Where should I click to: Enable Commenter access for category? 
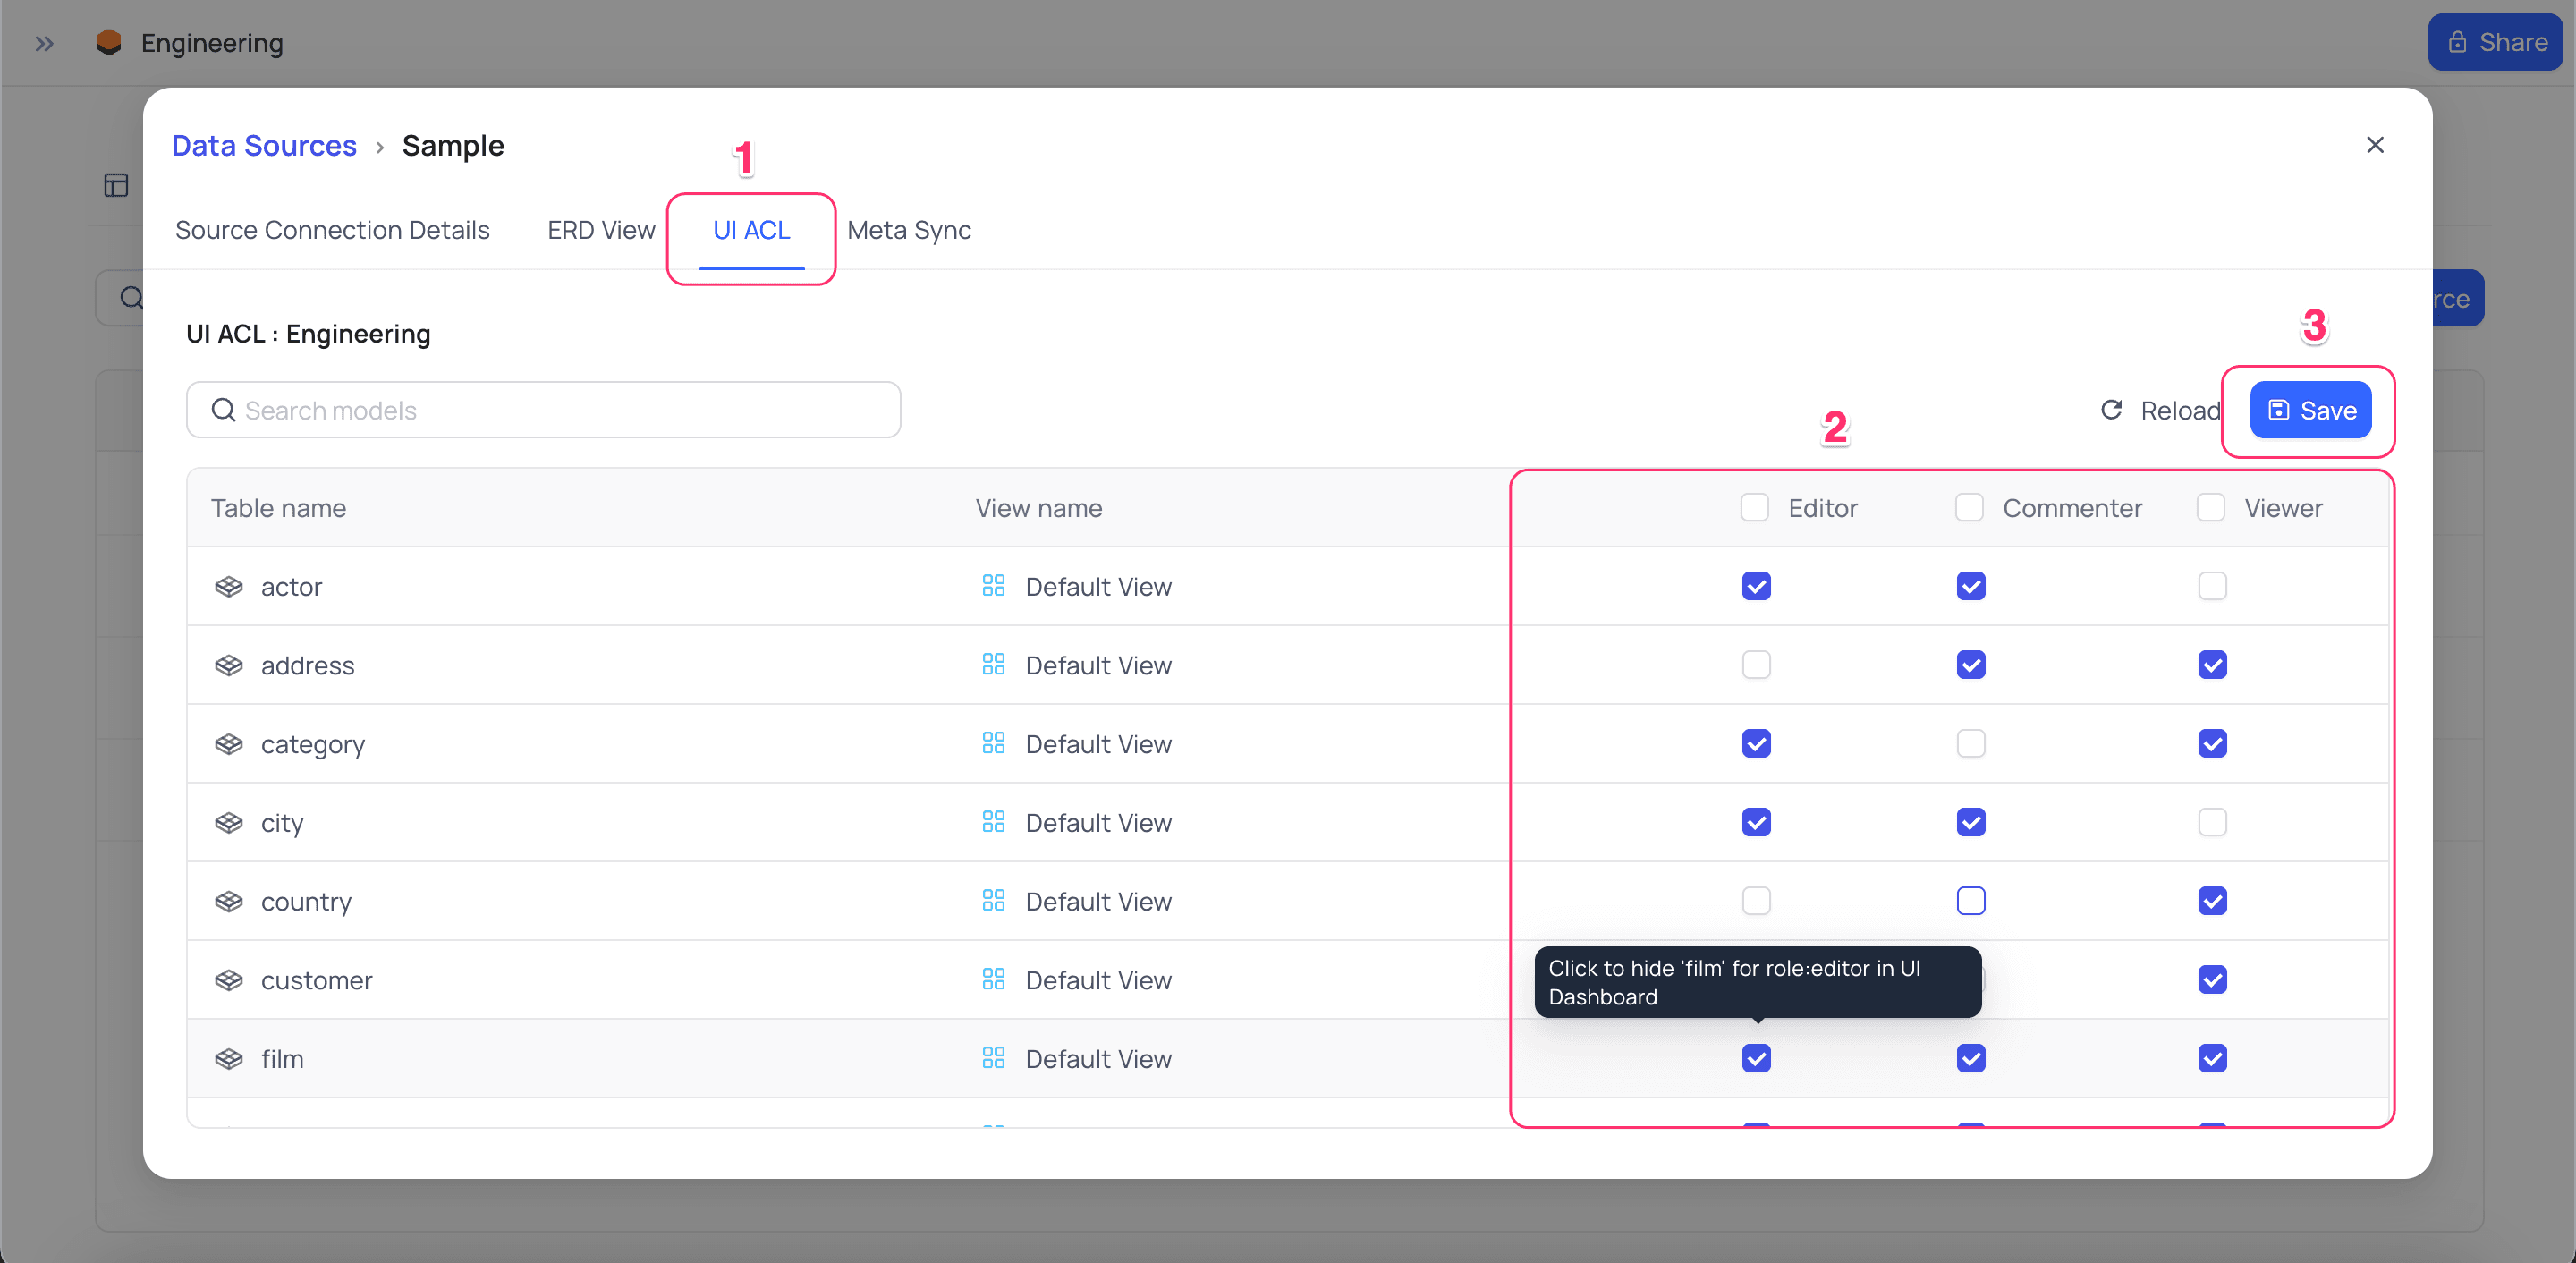pyautogui.click(x=1970, y=743)
